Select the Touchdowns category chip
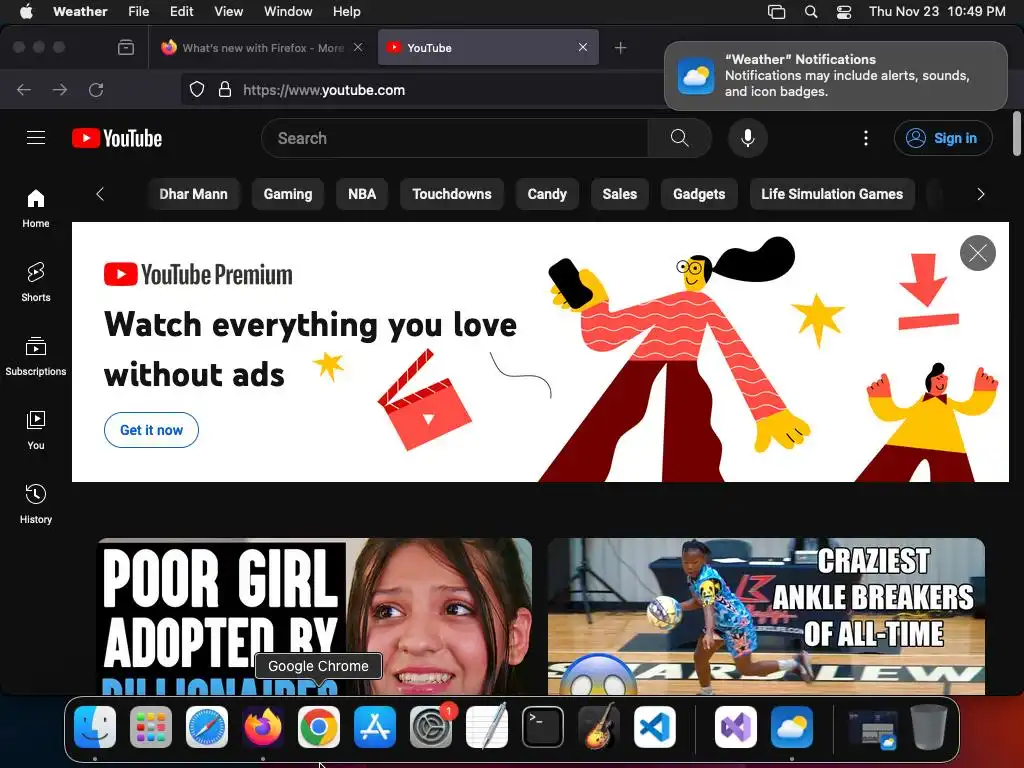The image size is (1024, 768). [452, 194]
